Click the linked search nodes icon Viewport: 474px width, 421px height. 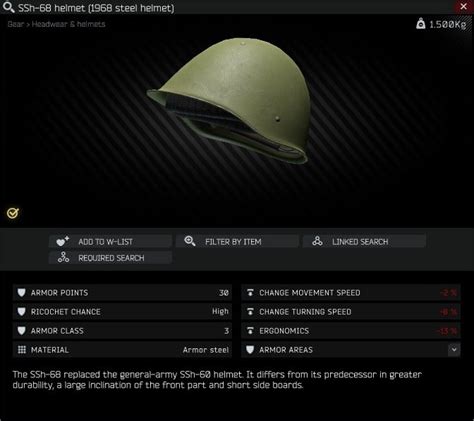pos(317,241)
